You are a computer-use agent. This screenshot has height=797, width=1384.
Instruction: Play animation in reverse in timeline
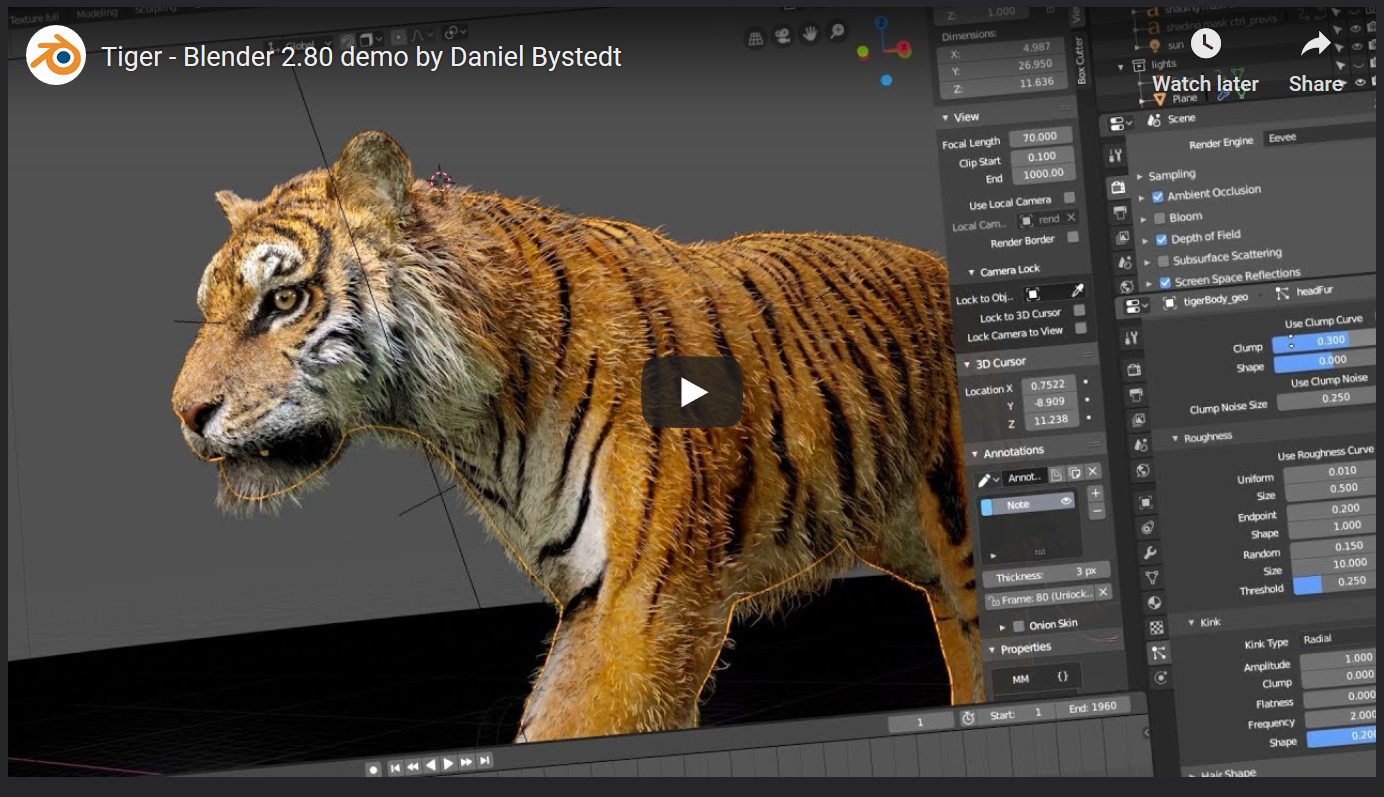[x=431, y=765]
